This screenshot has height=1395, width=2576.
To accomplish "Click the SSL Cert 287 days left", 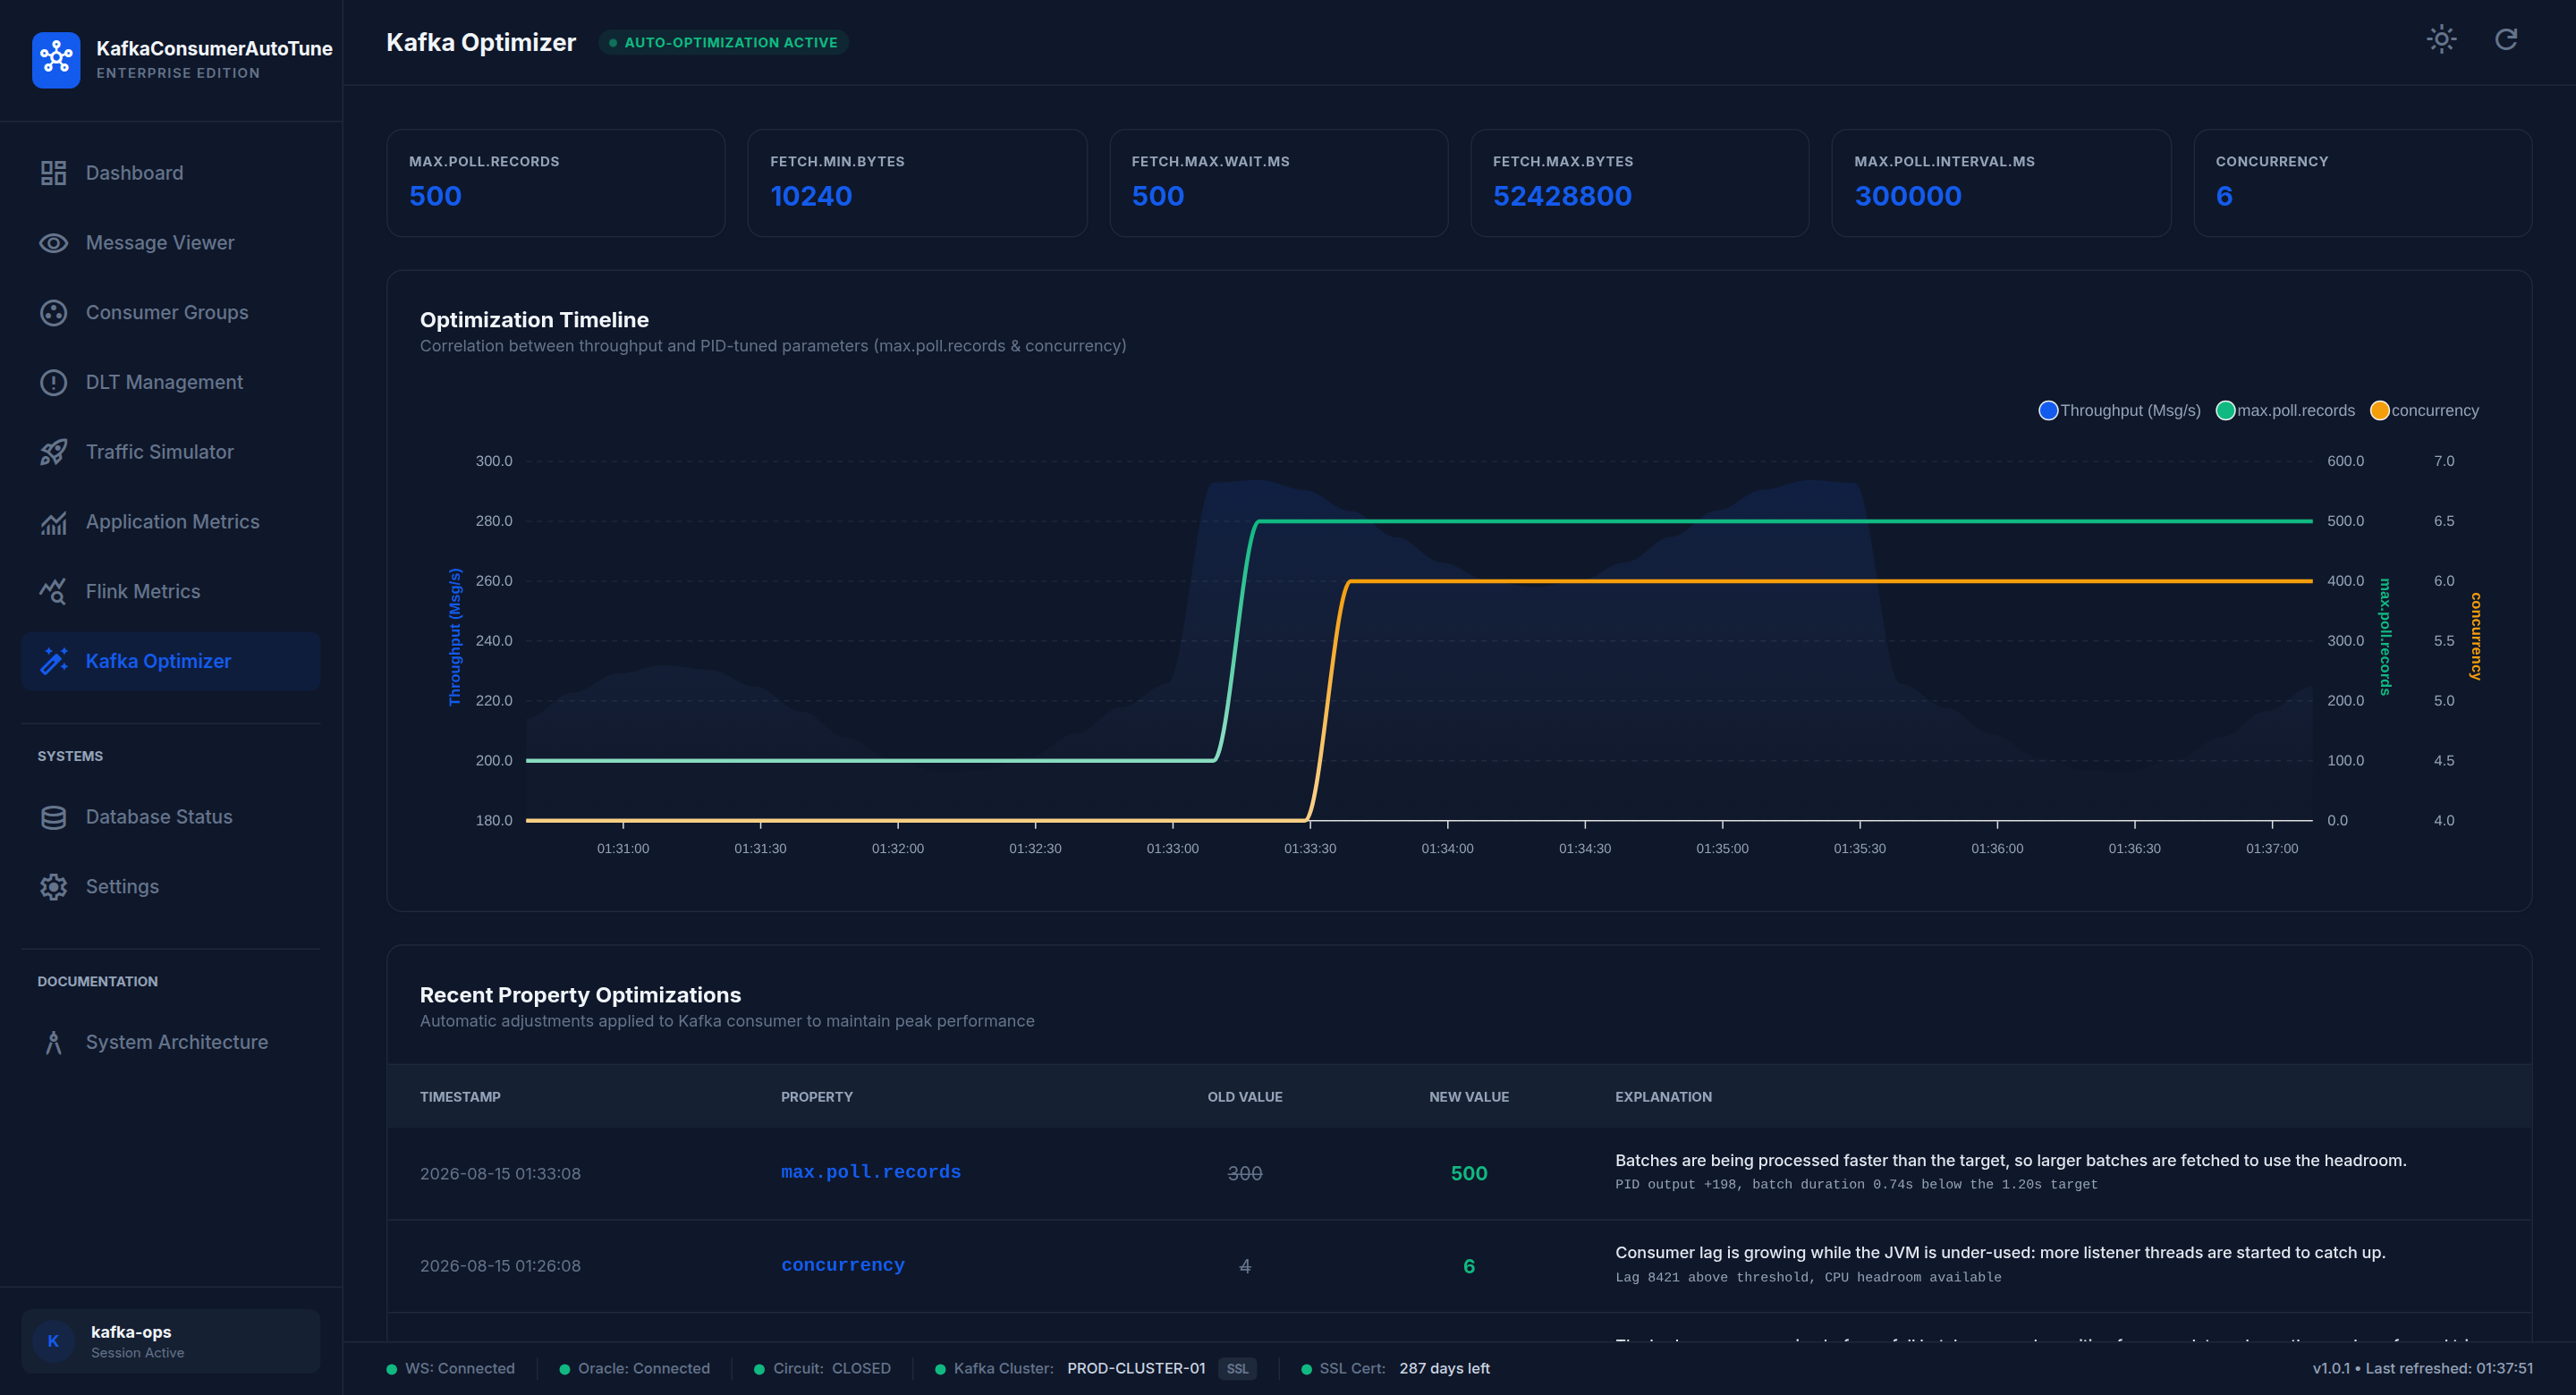I will pyautogui.click(x=1395, y=1368).
